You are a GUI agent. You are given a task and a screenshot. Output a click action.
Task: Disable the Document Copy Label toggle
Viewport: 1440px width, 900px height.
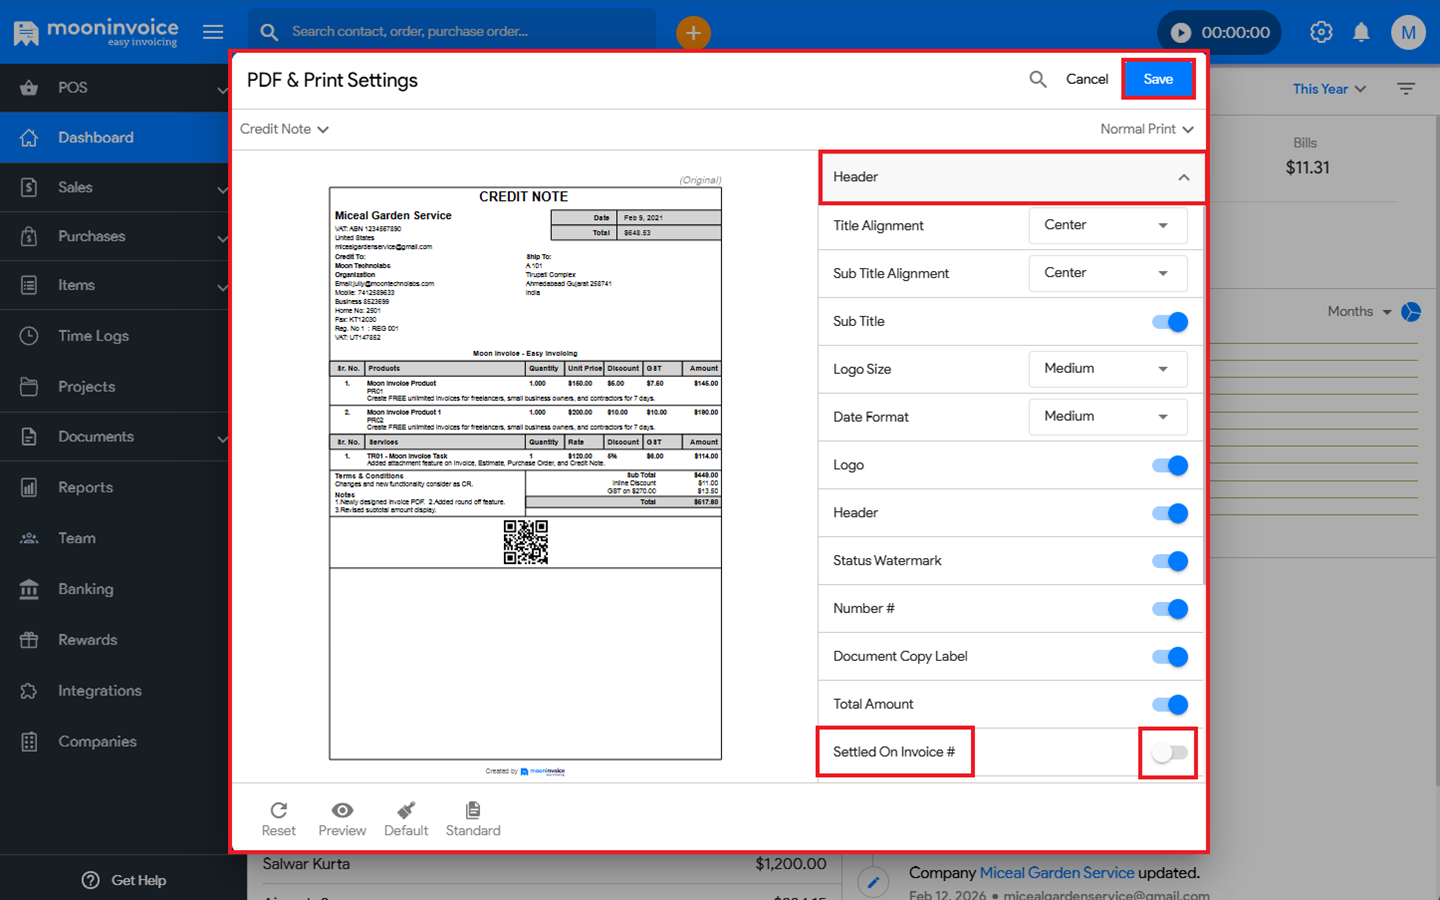click(x=1169, y=657)
